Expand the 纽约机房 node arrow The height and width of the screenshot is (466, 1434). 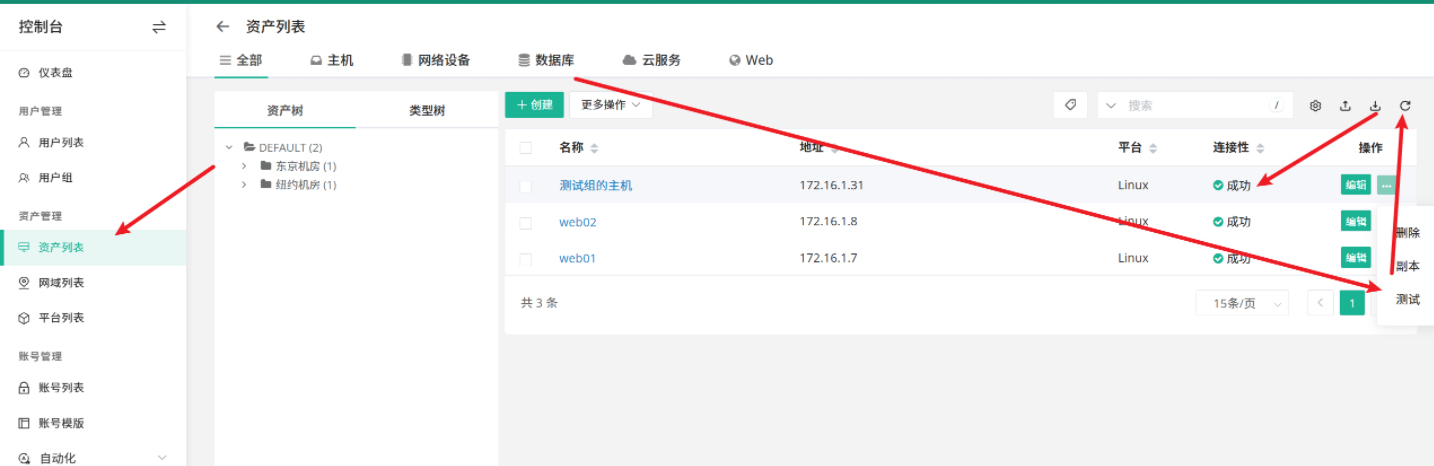244,185
